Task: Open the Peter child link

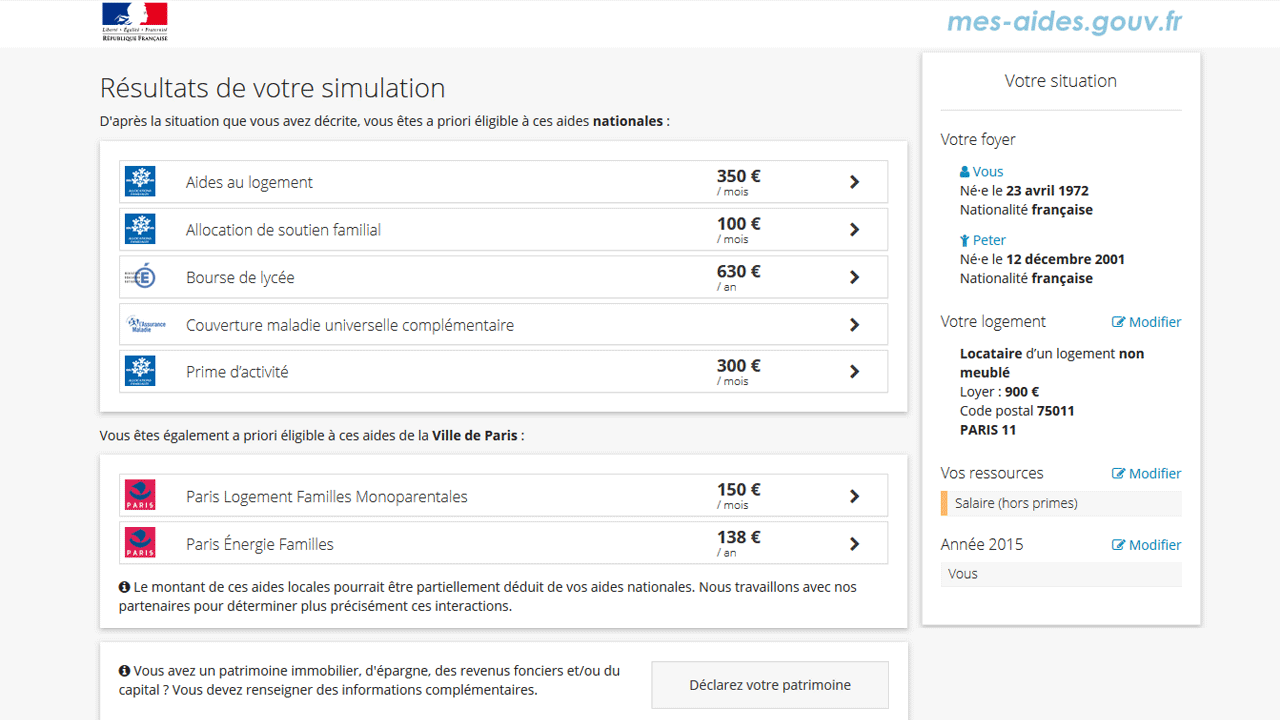Action: tap(989, 240)
